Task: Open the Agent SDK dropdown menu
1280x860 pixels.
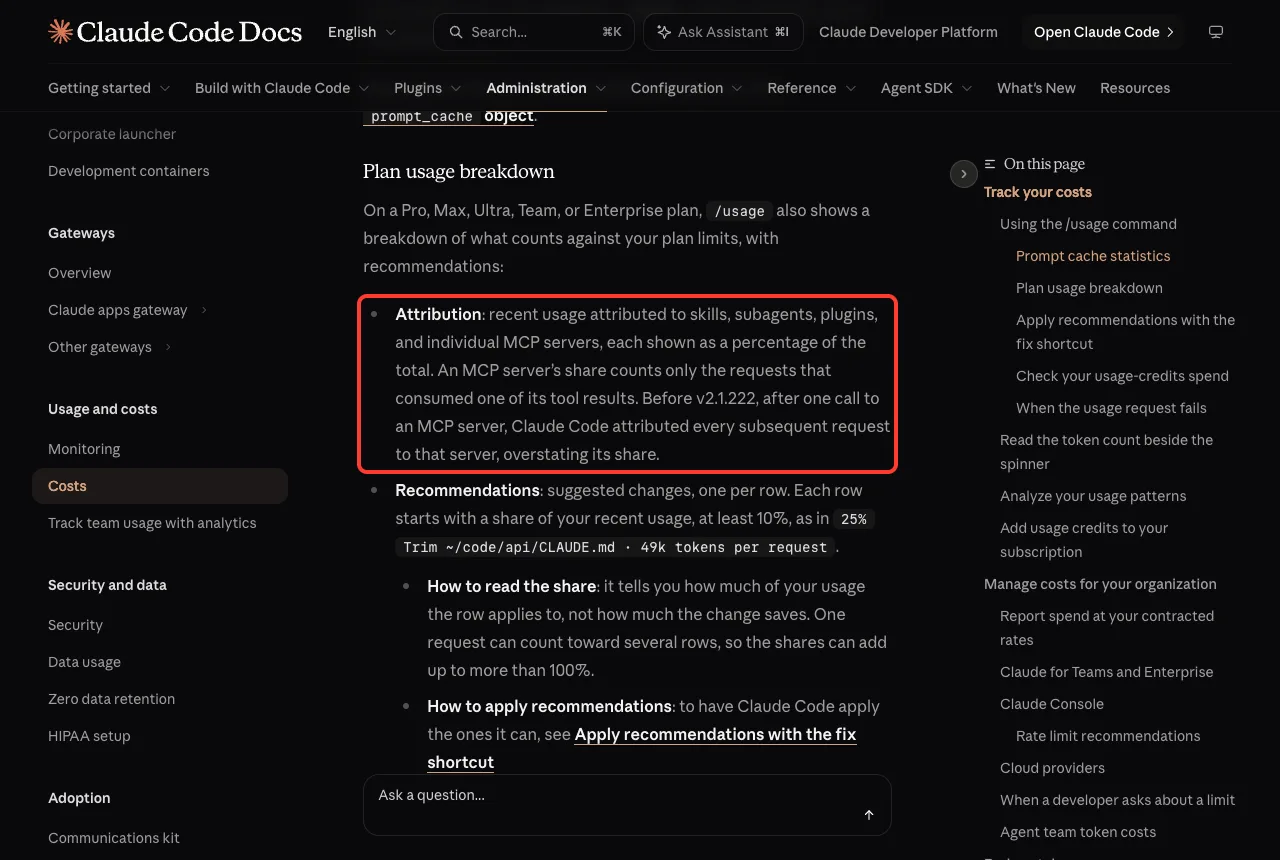Action: 927,88
